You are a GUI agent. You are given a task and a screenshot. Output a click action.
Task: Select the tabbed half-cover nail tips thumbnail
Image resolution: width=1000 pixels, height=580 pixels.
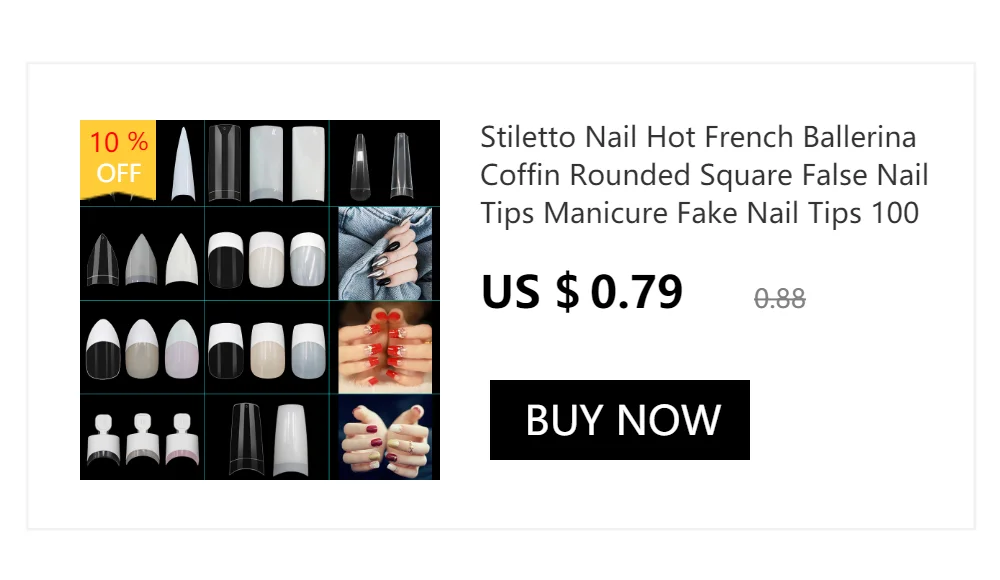point(142,437)
